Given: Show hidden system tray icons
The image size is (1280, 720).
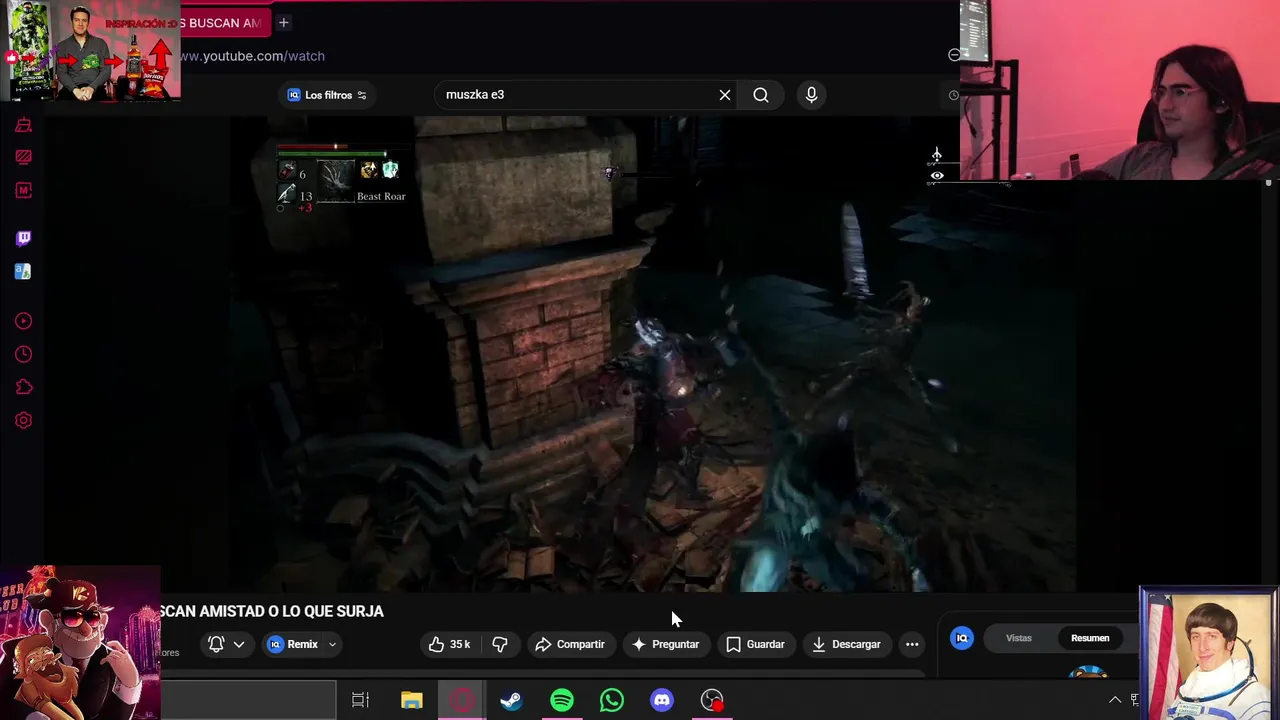Looking at the screenshot, I should coord(1115,700).
